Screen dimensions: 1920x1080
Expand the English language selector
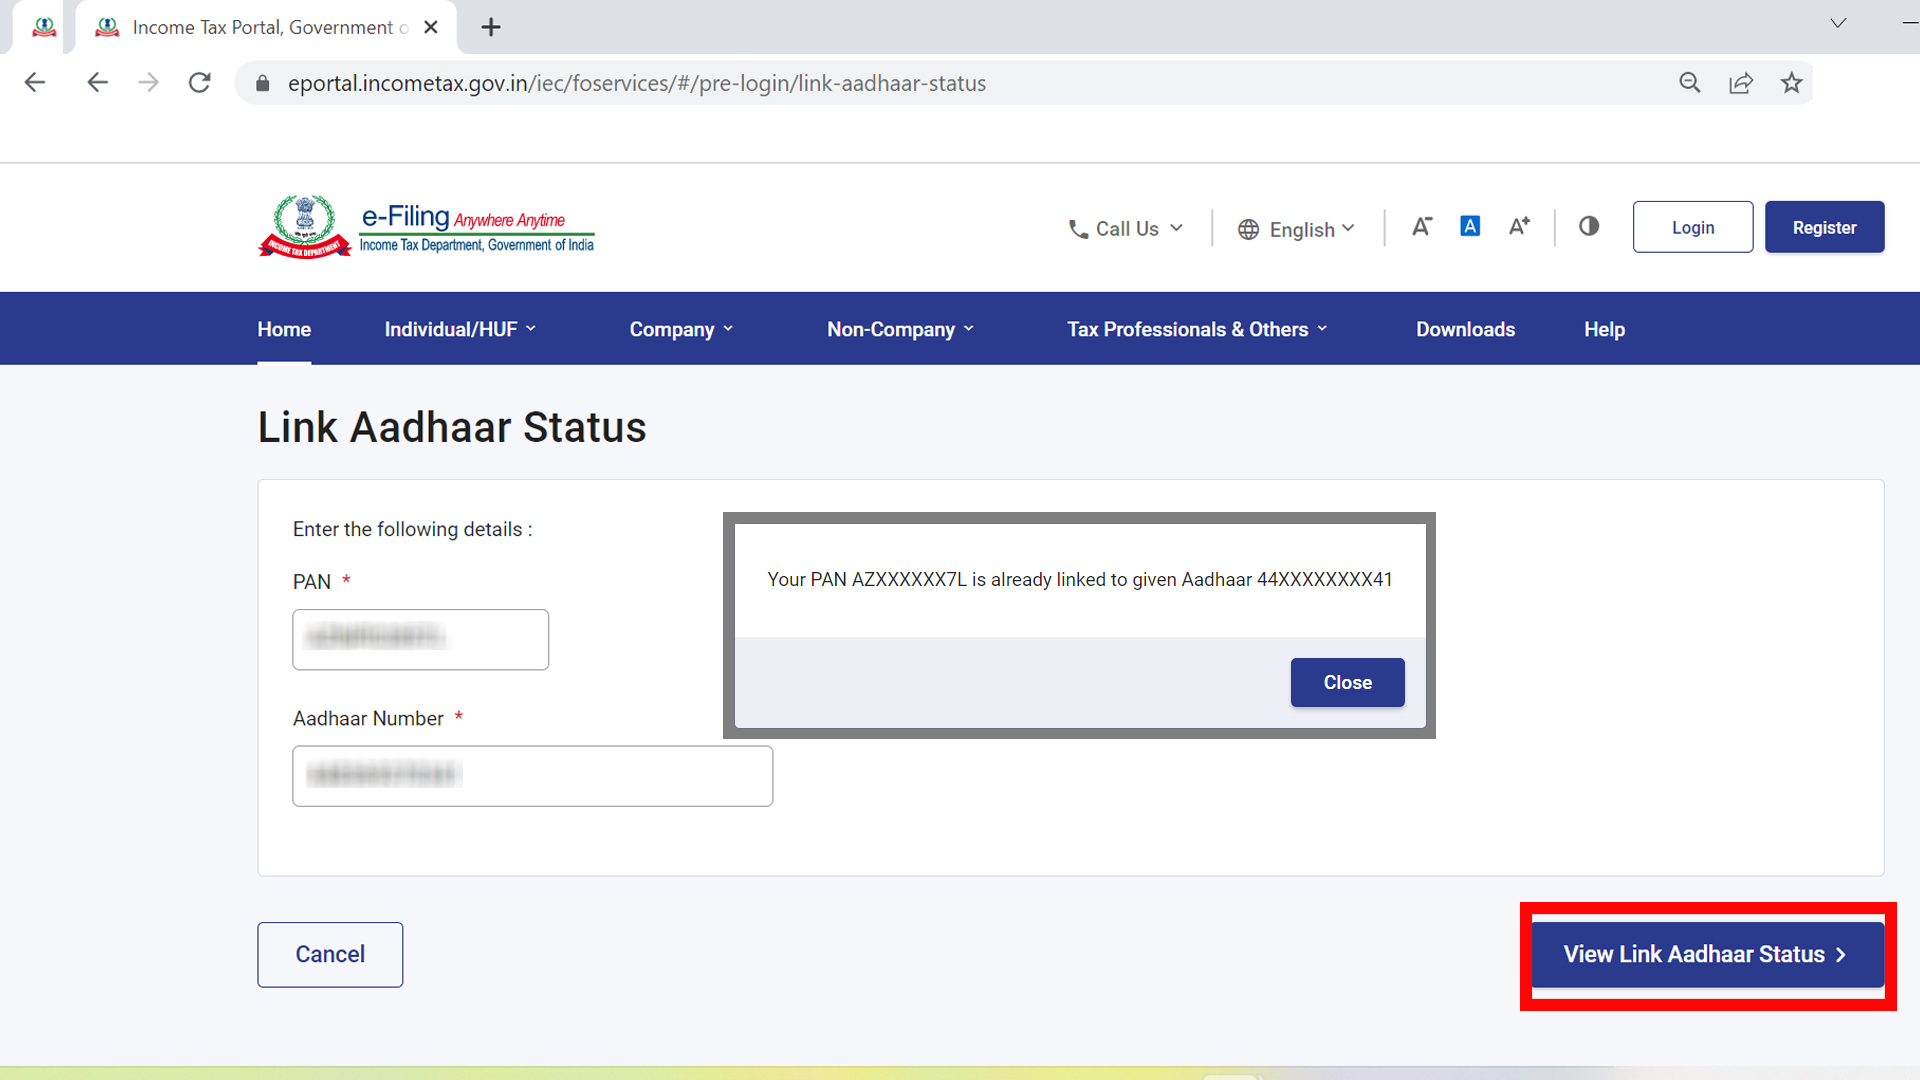click(x=1296, y=229)
